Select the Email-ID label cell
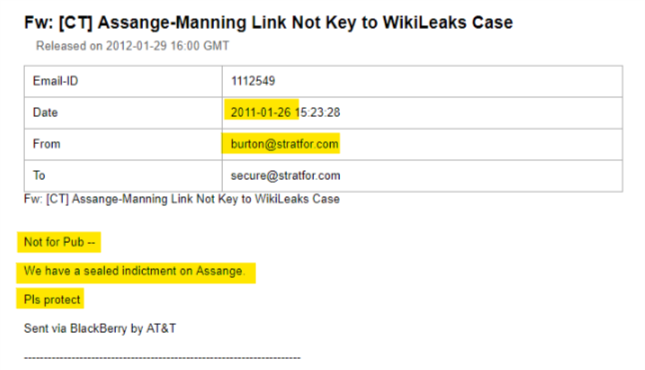The image size is (645, 370). [123, 81]
